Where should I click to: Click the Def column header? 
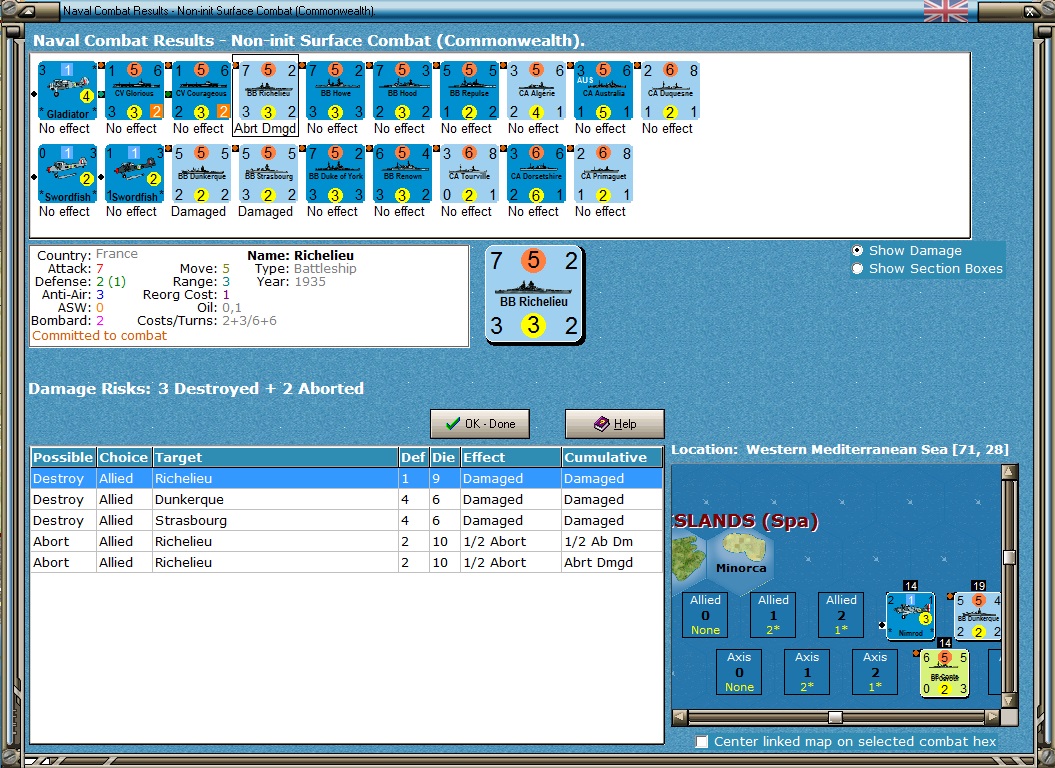coord(413,457)
